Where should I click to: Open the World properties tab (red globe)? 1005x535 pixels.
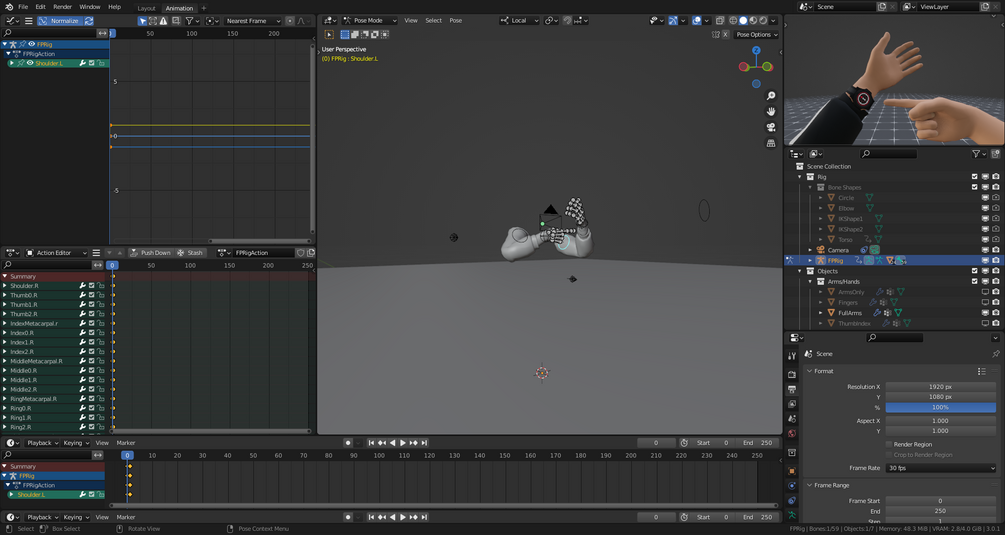click(x=792, y=434)
